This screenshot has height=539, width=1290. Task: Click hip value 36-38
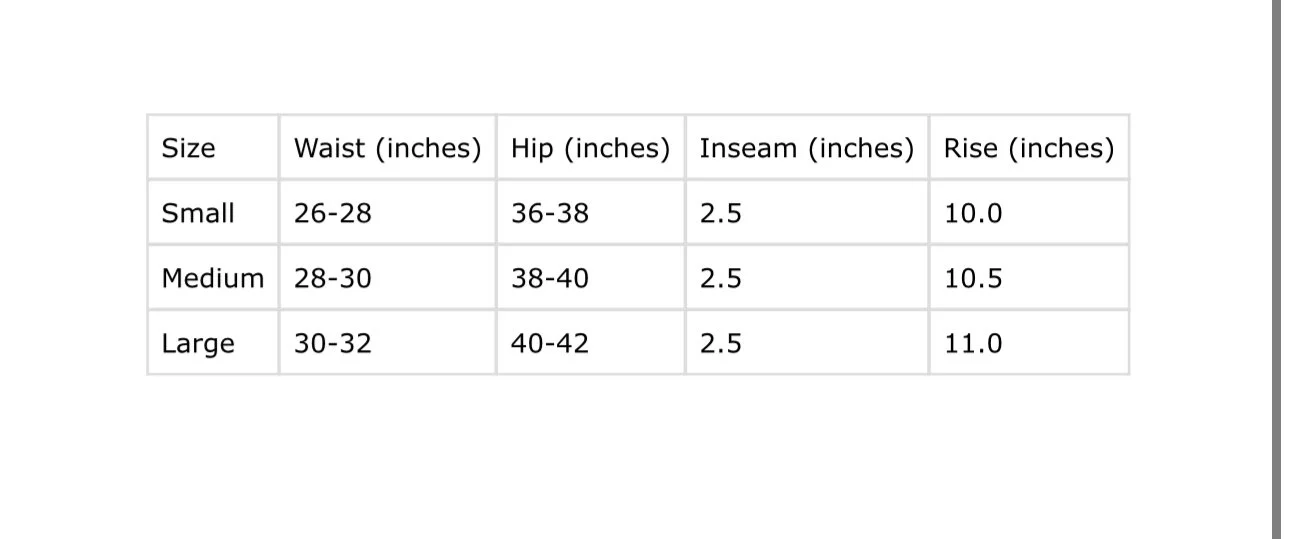[550, 213]
